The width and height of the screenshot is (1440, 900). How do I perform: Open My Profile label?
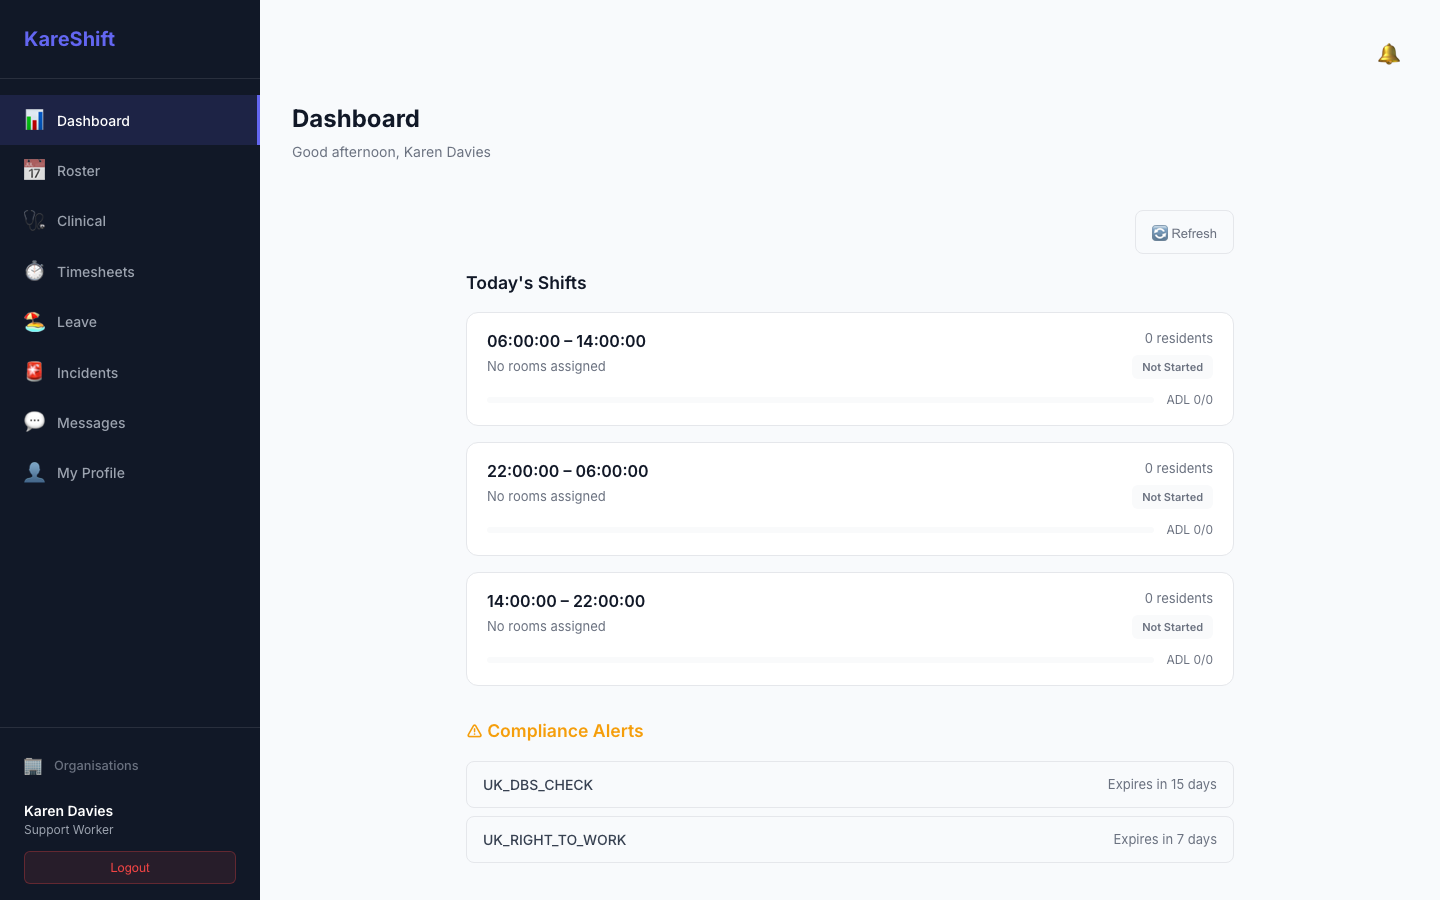(x=91, y=473)
